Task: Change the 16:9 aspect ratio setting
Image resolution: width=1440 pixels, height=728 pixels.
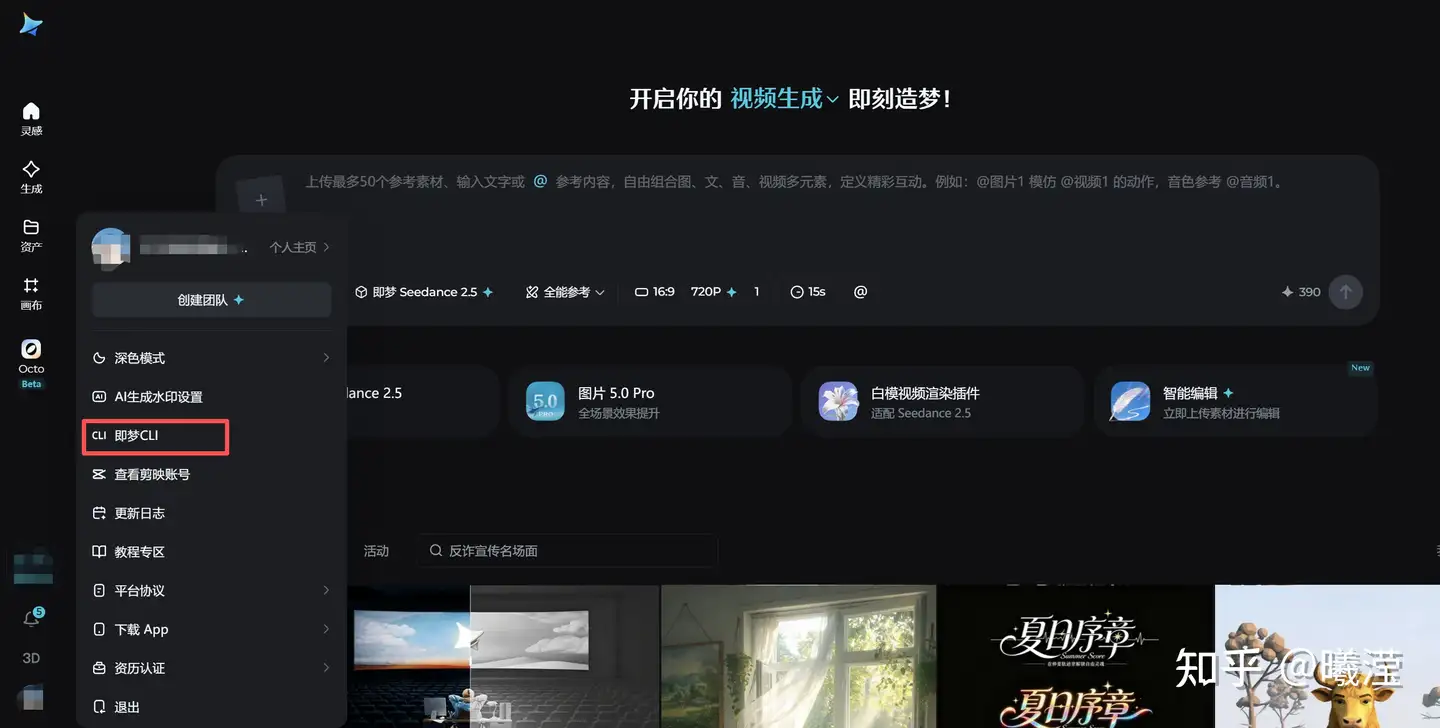Action: [x=655, y=292]
